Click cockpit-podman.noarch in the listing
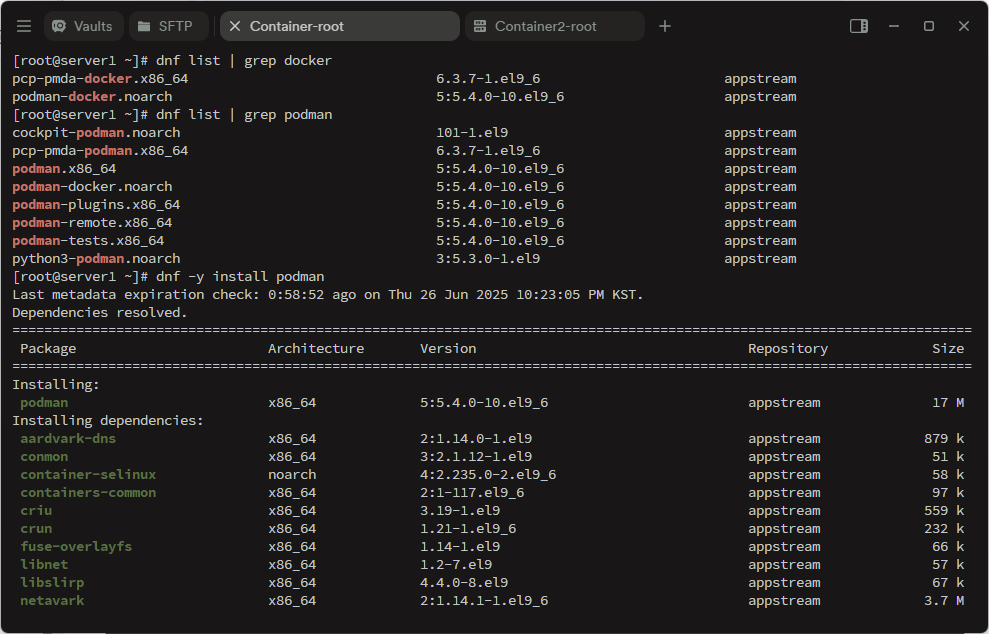 (97, 132)
